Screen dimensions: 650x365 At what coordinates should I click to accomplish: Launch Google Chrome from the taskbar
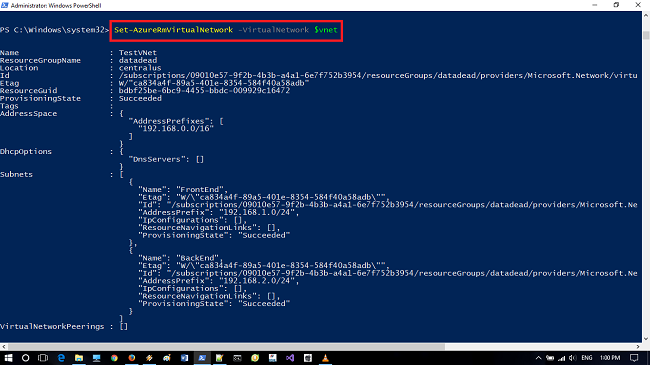point(114,358)
